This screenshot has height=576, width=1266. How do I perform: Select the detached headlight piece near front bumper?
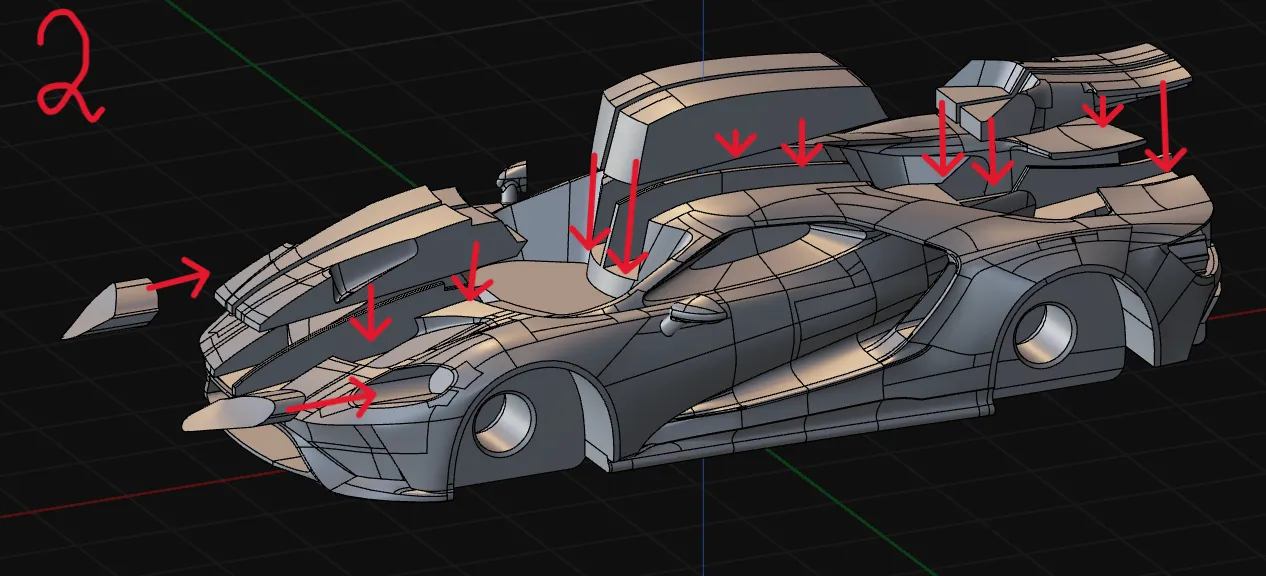(x=236, y=412)
